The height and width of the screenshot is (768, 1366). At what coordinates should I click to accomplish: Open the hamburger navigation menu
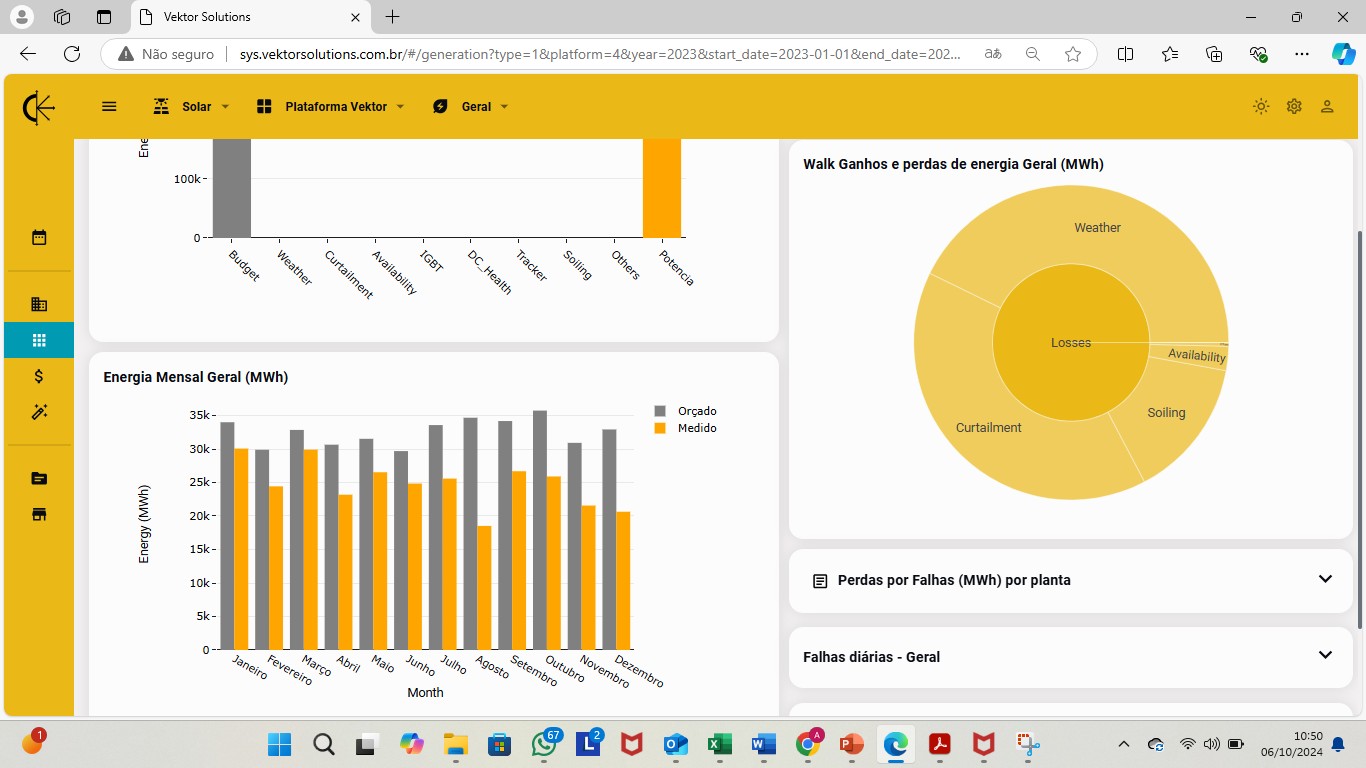(110, 106)
